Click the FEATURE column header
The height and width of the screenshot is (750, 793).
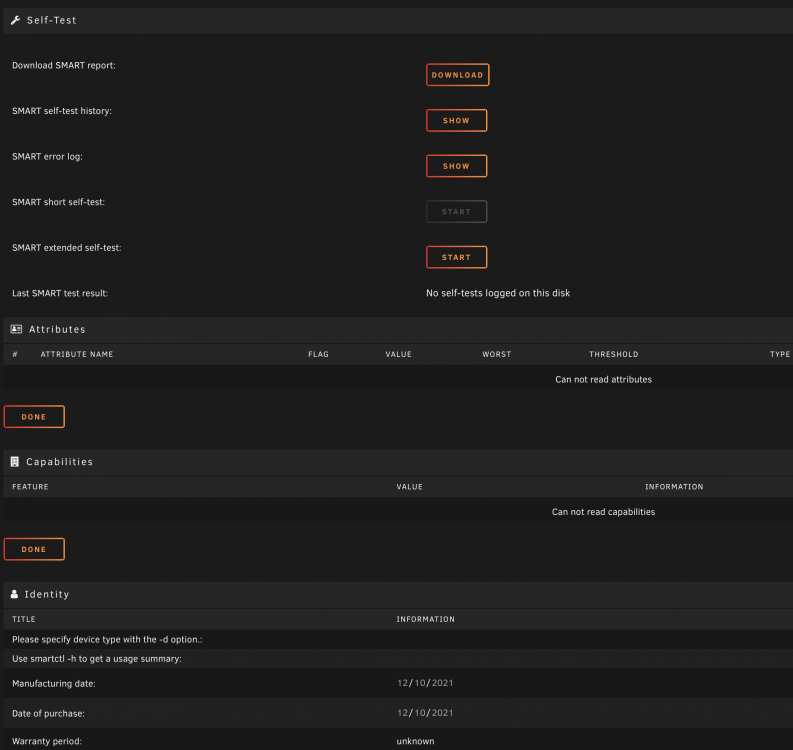click(x=30, y=487)
